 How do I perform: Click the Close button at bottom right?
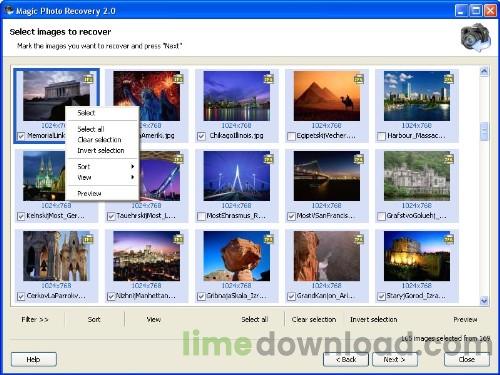coord(467,359)
